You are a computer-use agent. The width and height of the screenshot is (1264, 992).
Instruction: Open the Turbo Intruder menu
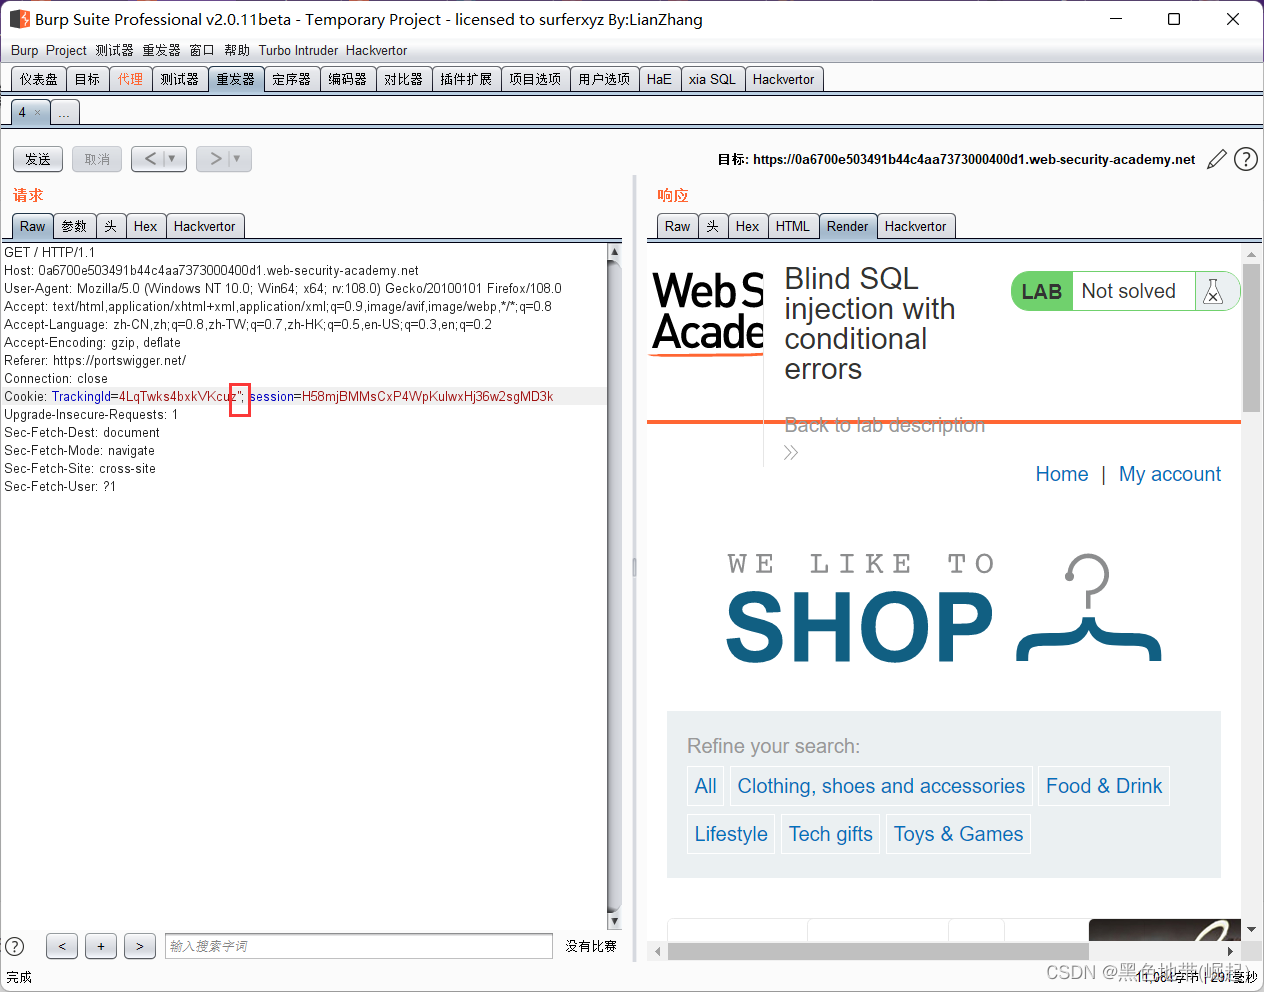click(298, 50)
